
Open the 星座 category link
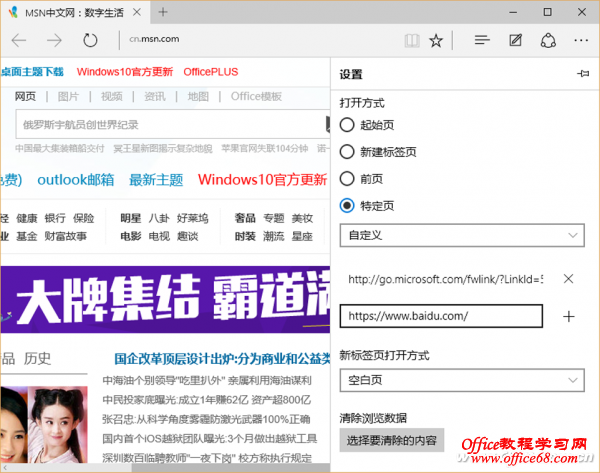302,236
